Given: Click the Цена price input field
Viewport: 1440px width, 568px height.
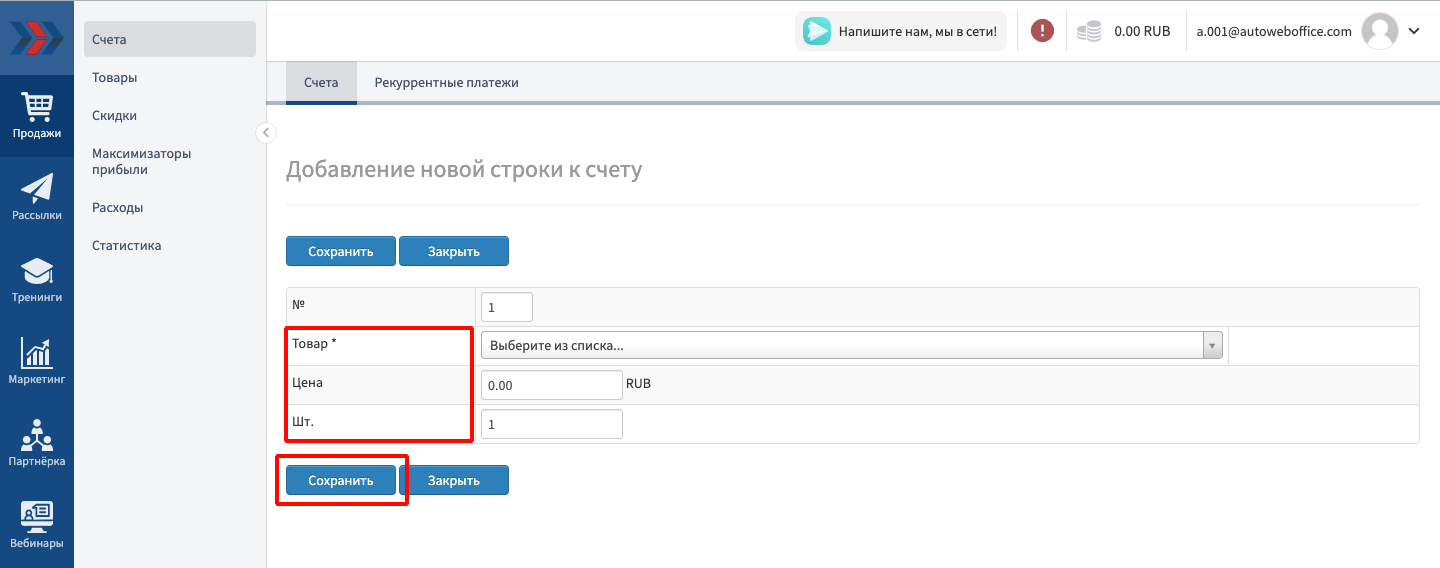Looking at the screenshot, I should click(x=551, y=385).
